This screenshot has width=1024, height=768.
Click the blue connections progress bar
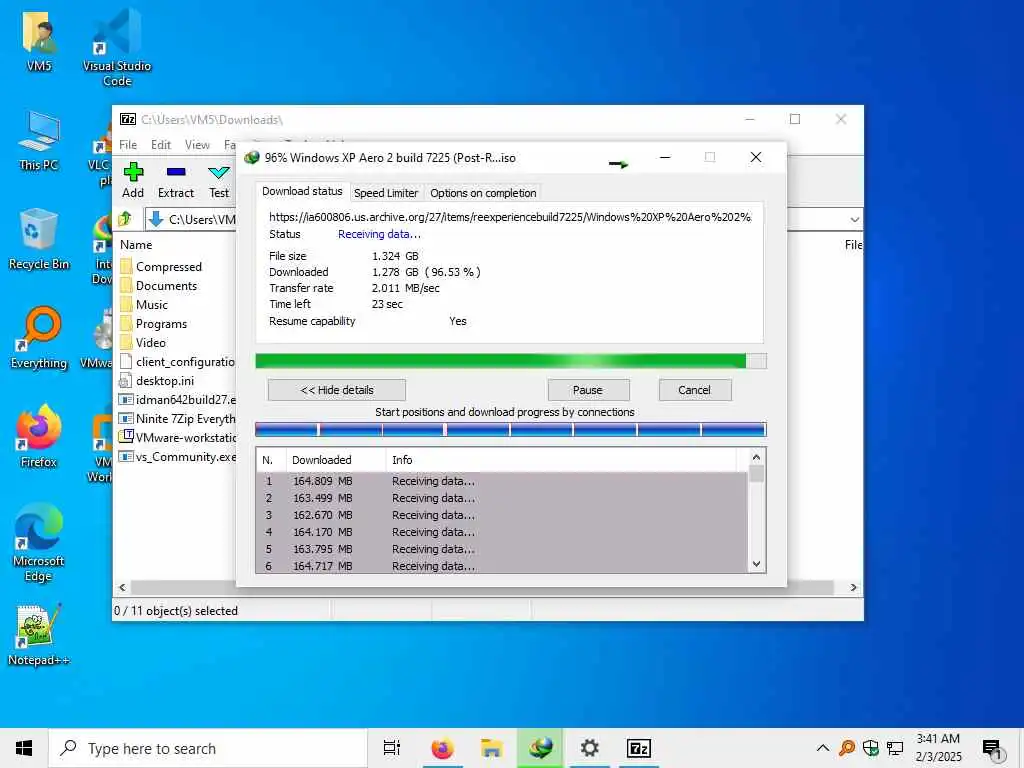[511, 430]
